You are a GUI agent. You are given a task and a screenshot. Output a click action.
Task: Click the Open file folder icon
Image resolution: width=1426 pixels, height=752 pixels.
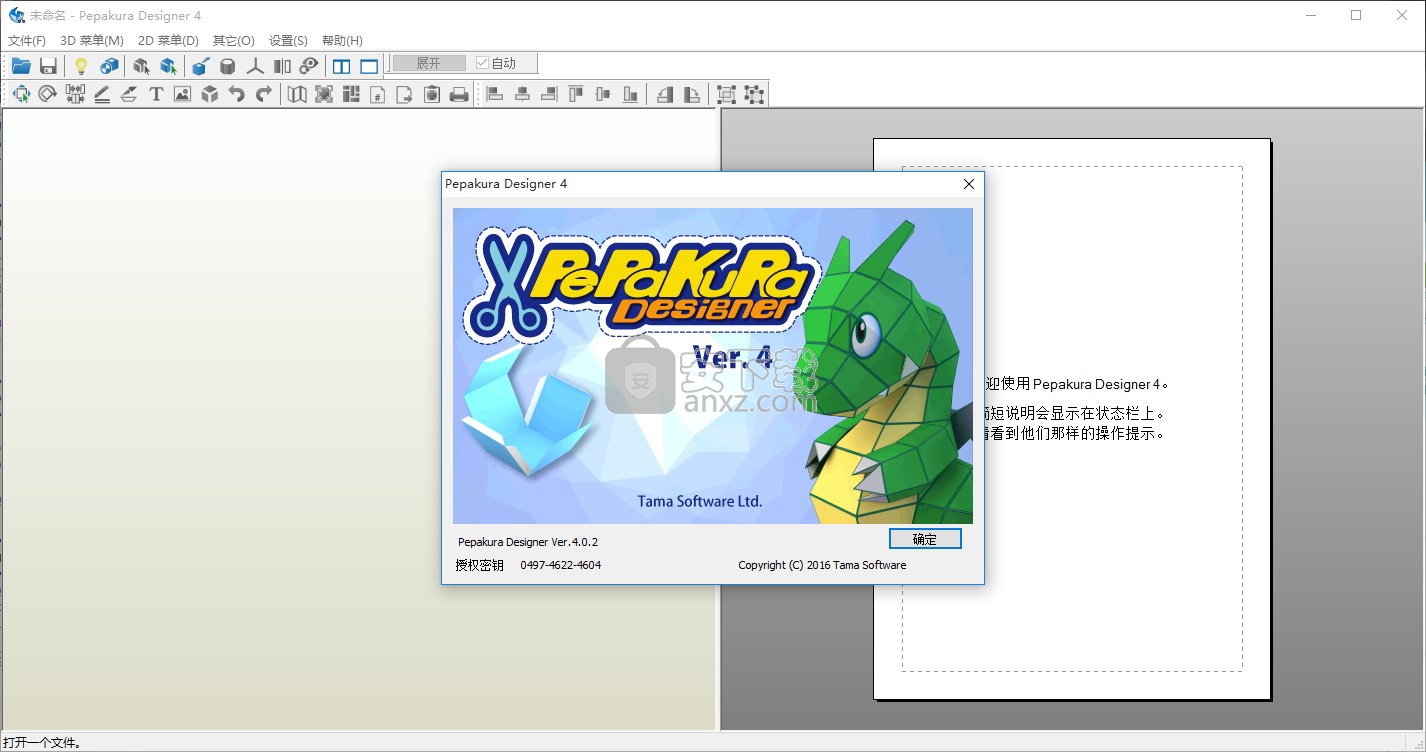pyautogui.click(x=21, y=66)
